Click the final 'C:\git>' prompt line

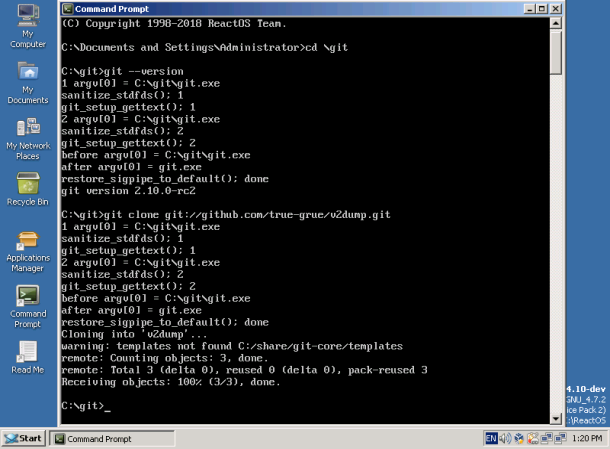86,406
